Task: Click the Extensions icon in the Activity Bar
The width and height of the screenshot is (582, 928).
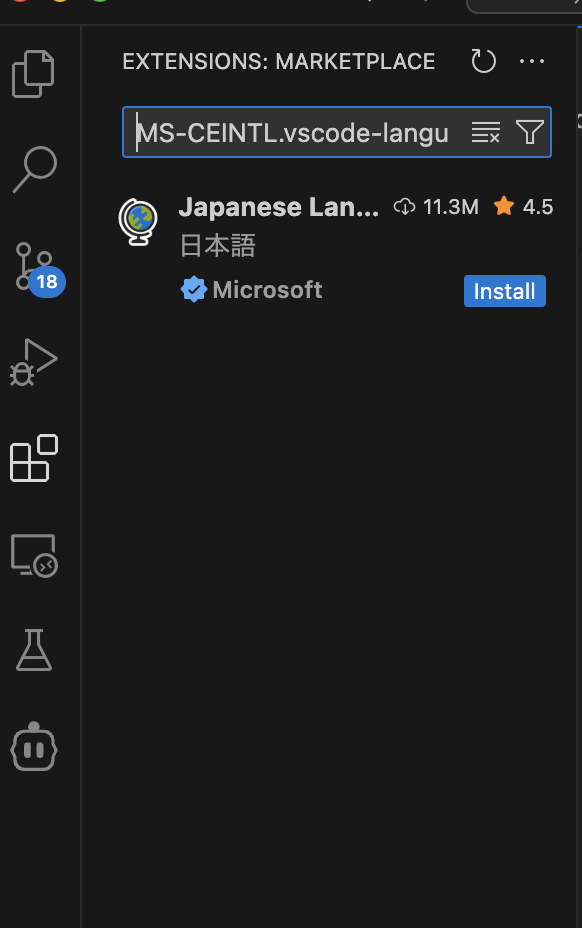Action: pos(34,458)
